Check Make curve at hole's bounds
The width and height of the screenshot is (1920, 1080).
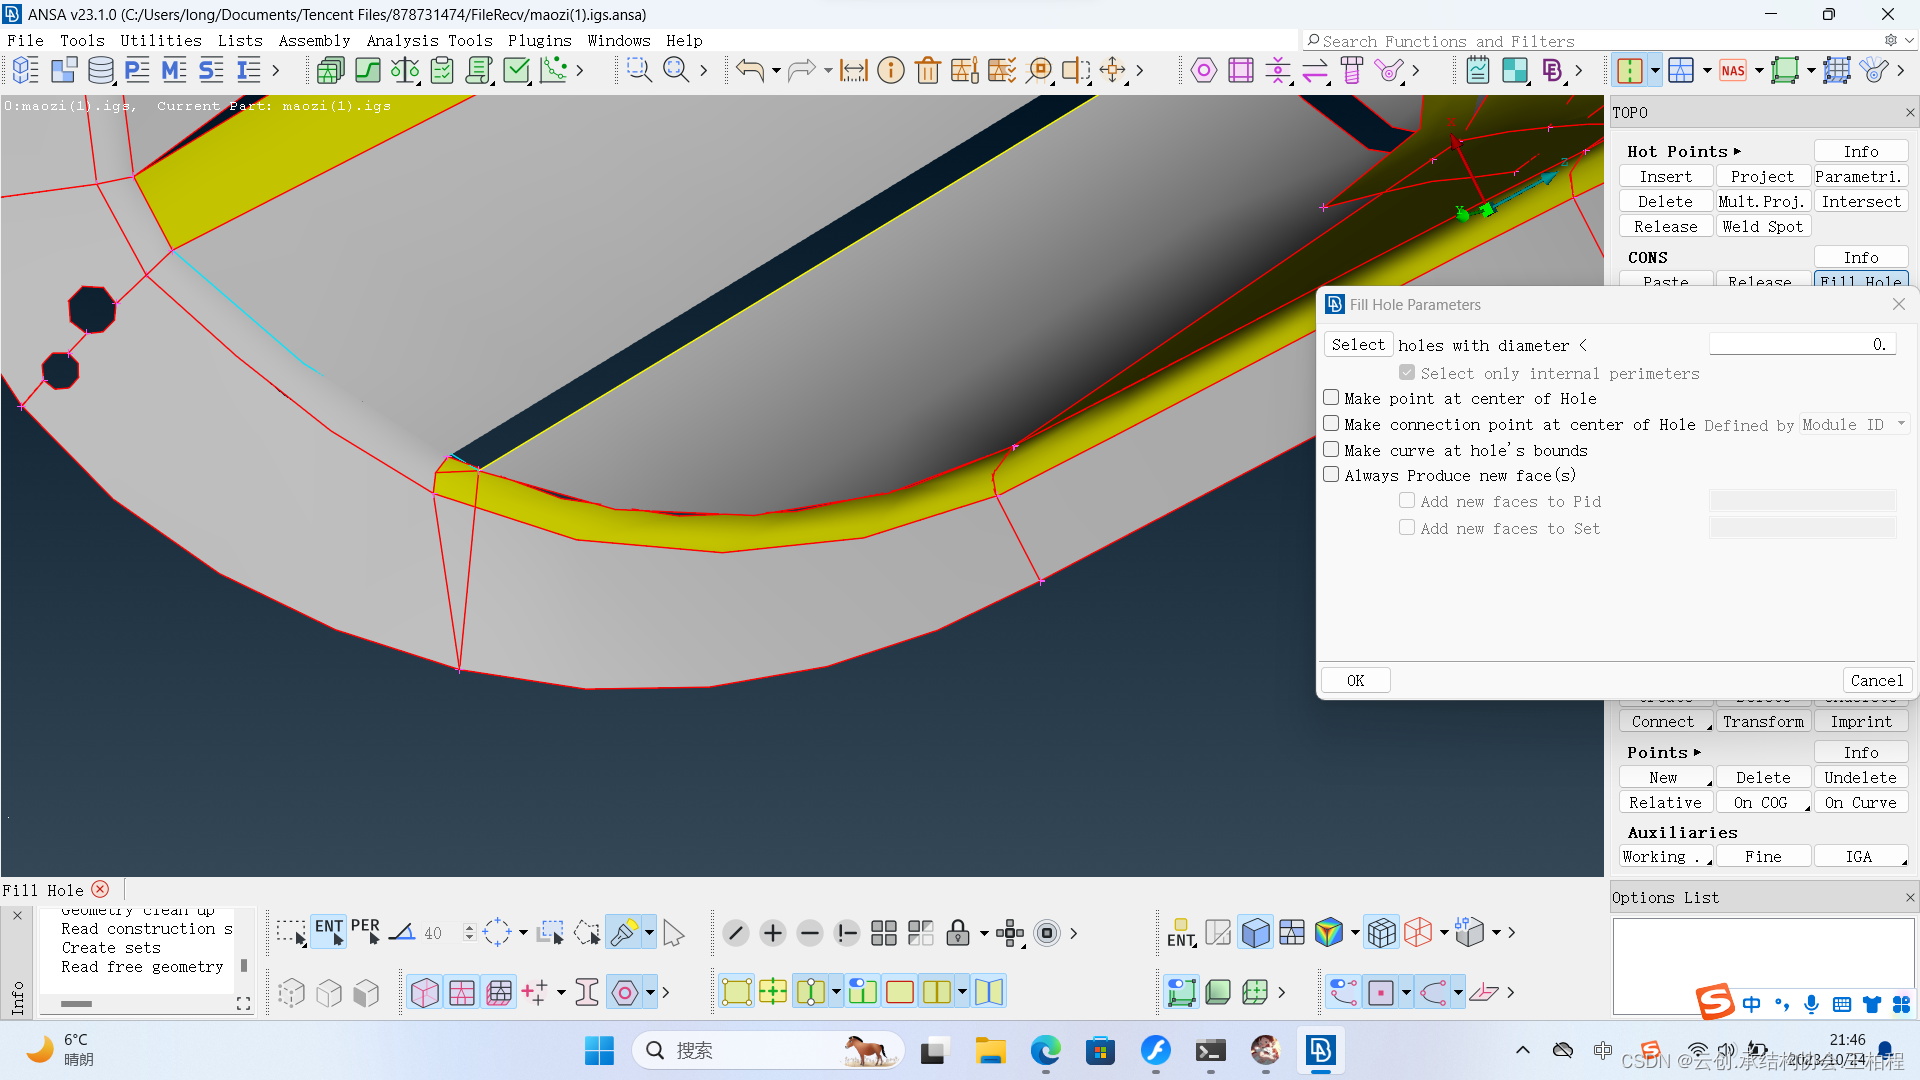pos(1331,450)
